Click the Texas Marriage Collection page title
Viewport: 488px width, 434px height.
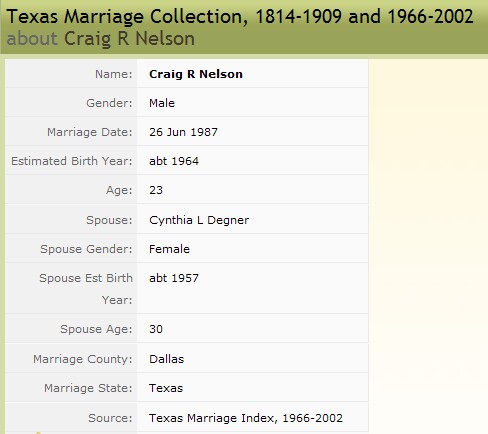240,16
